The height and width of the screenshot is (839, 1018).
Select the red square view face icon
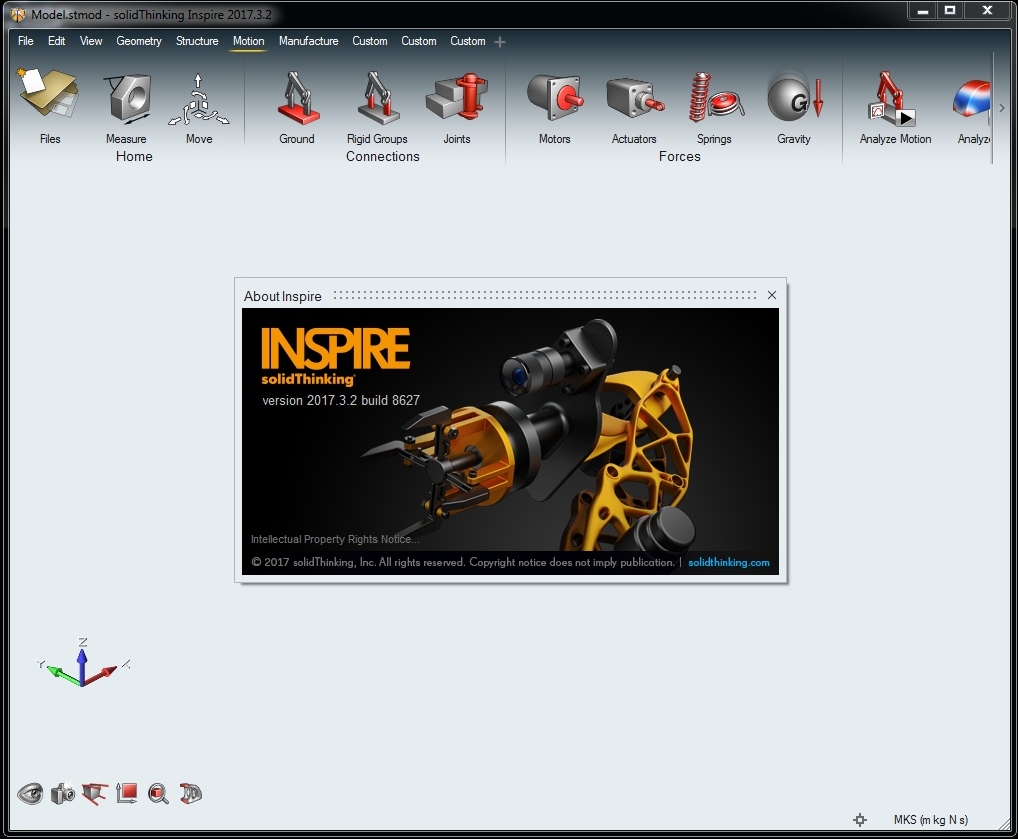127,794
